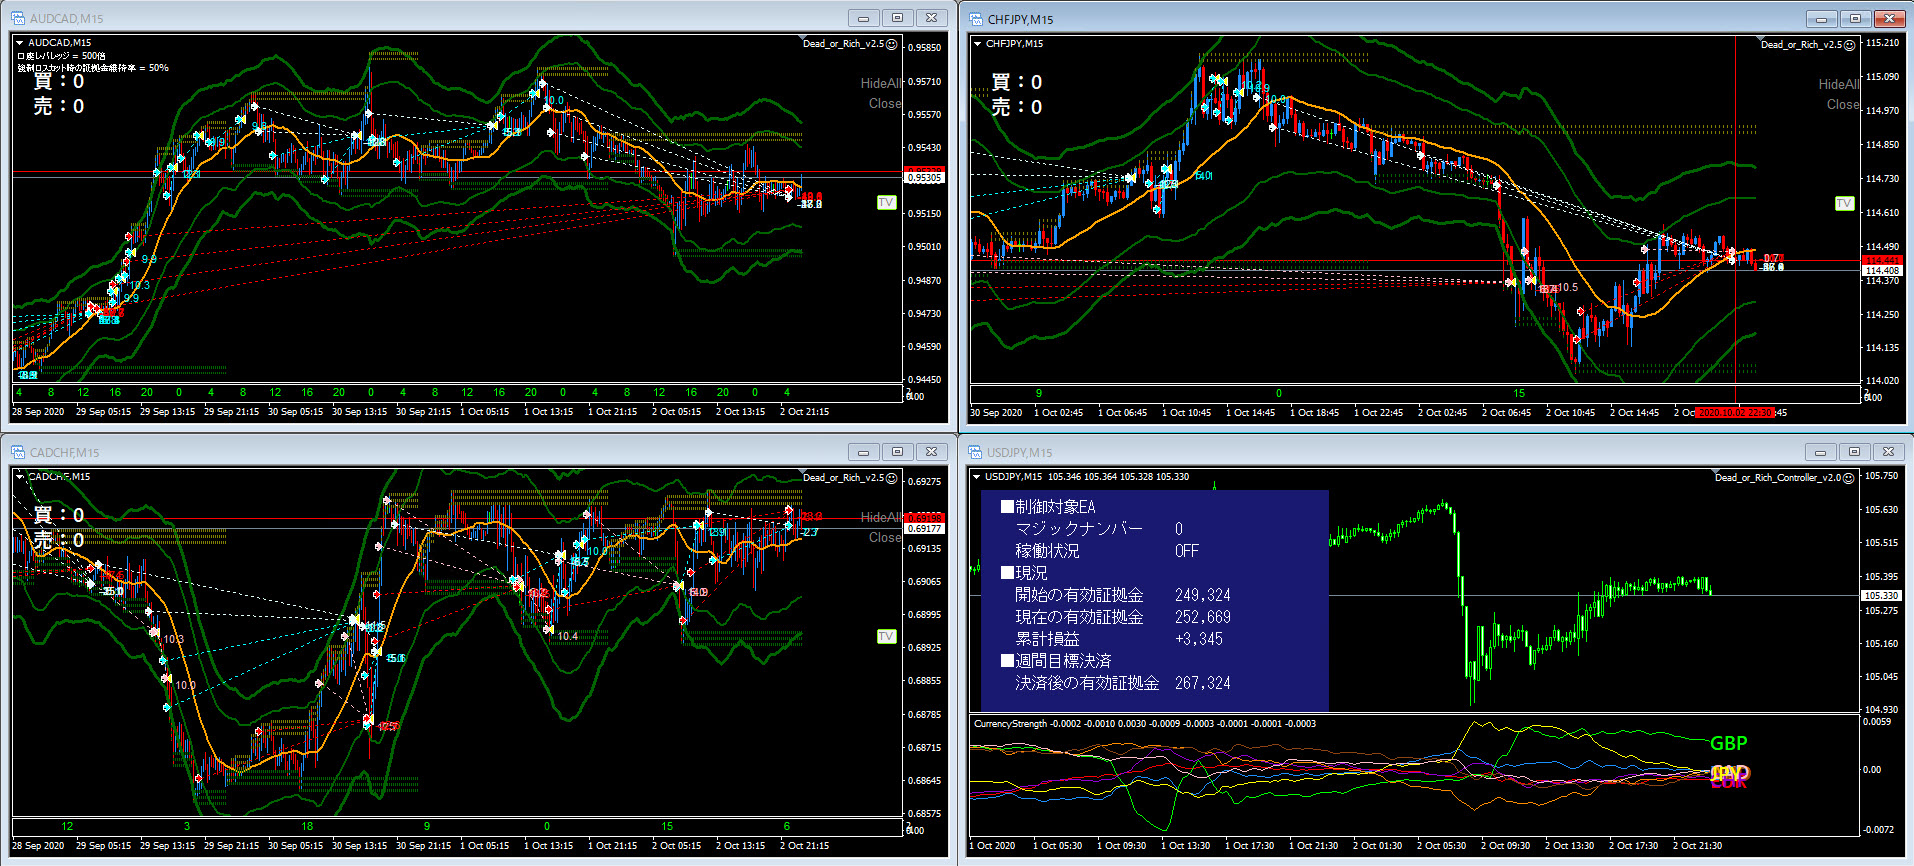
Task: Click Close button inside AUDCAD chart
Action: coord(885,103)
